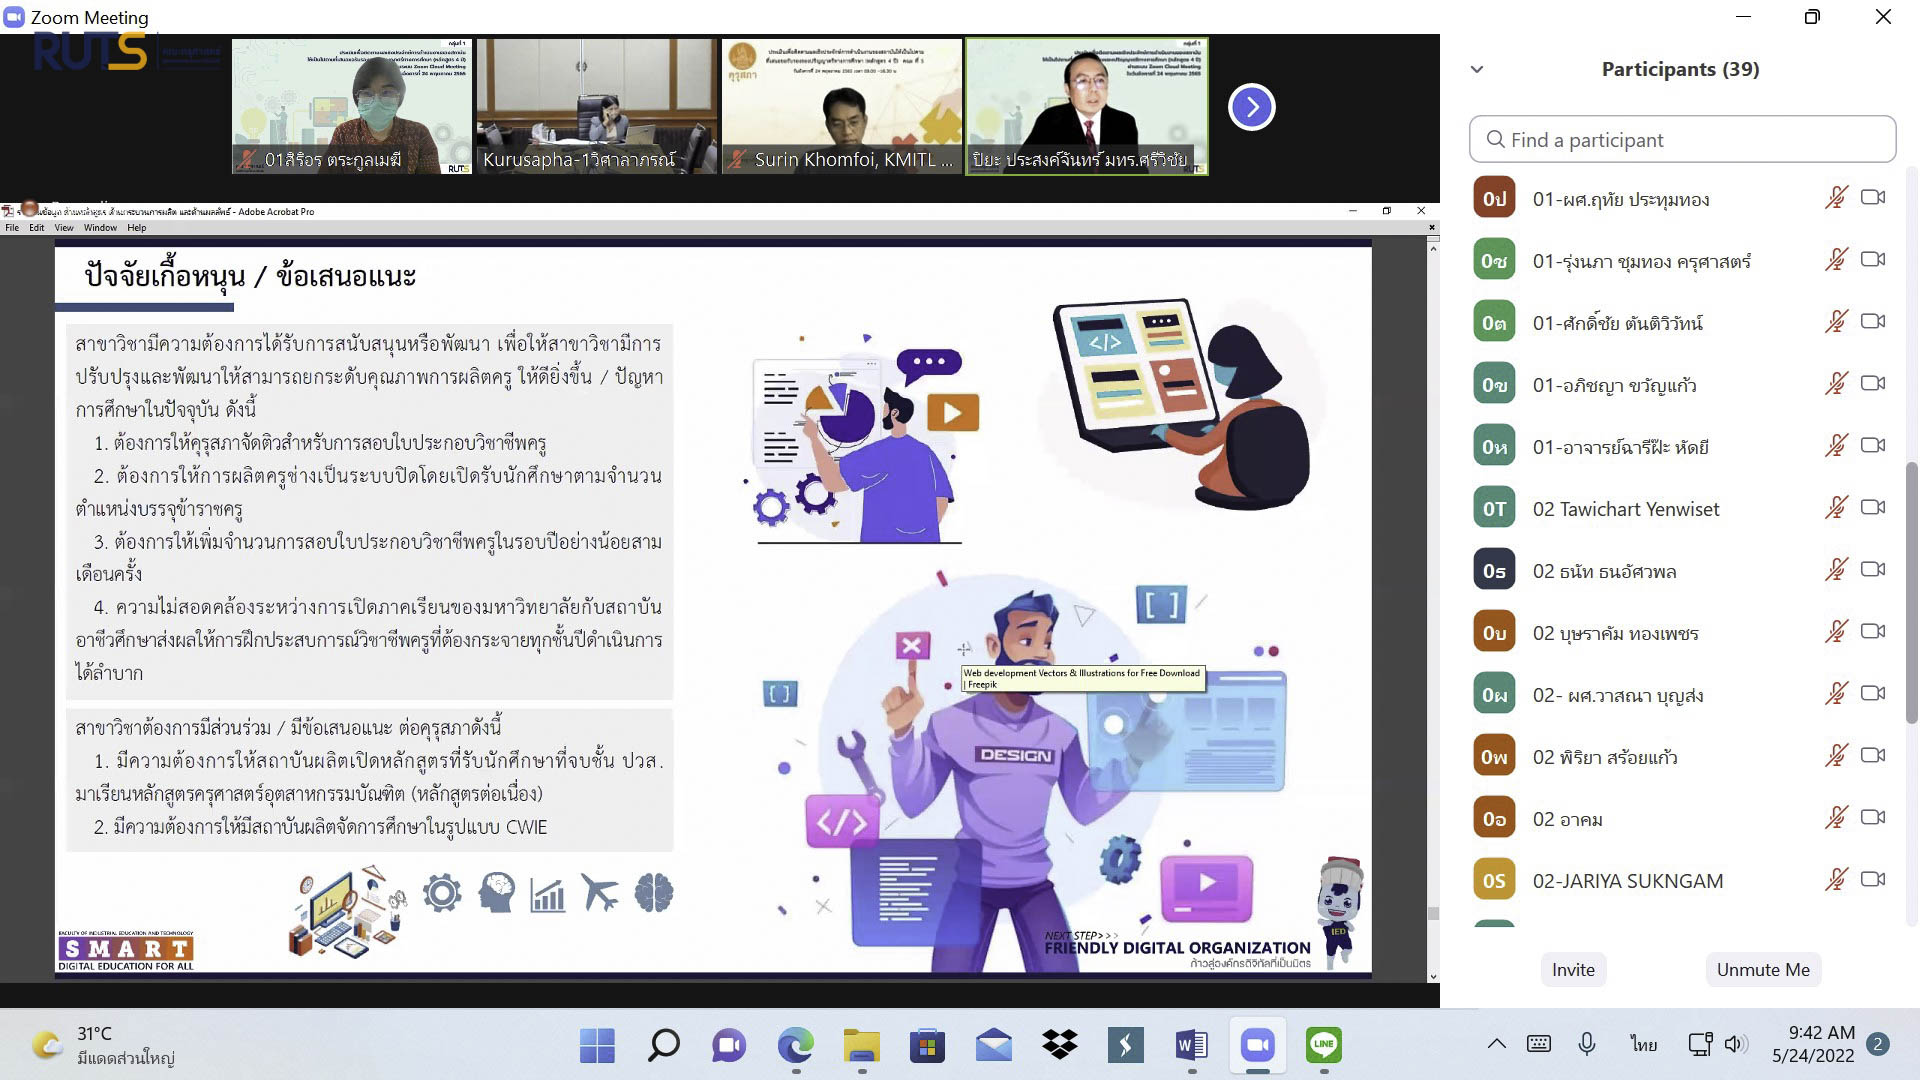This screenshot has height=1080, width=1920.
Task: Open Teams Chat taskbar icon
Action: 729,1046
